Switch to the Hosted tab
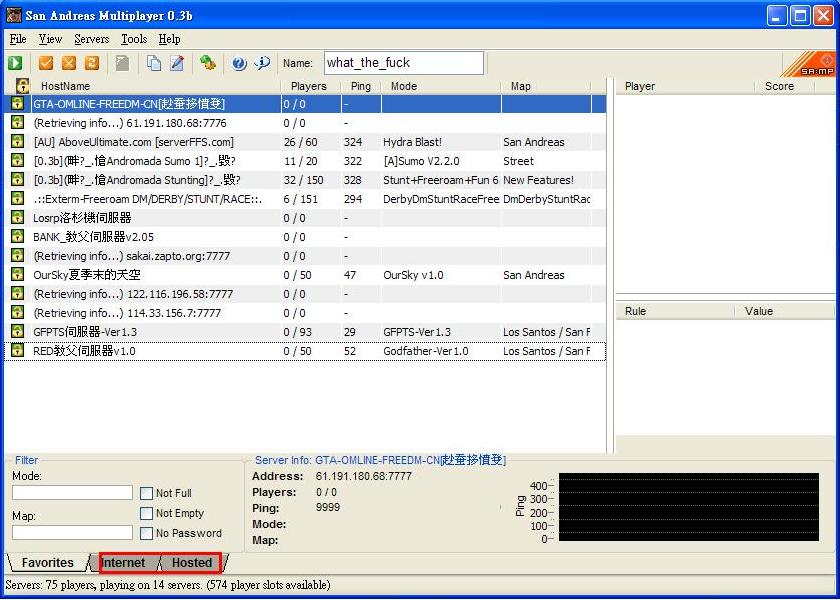The width and height of the screenshot is (840, 600). tap(191, 563)
